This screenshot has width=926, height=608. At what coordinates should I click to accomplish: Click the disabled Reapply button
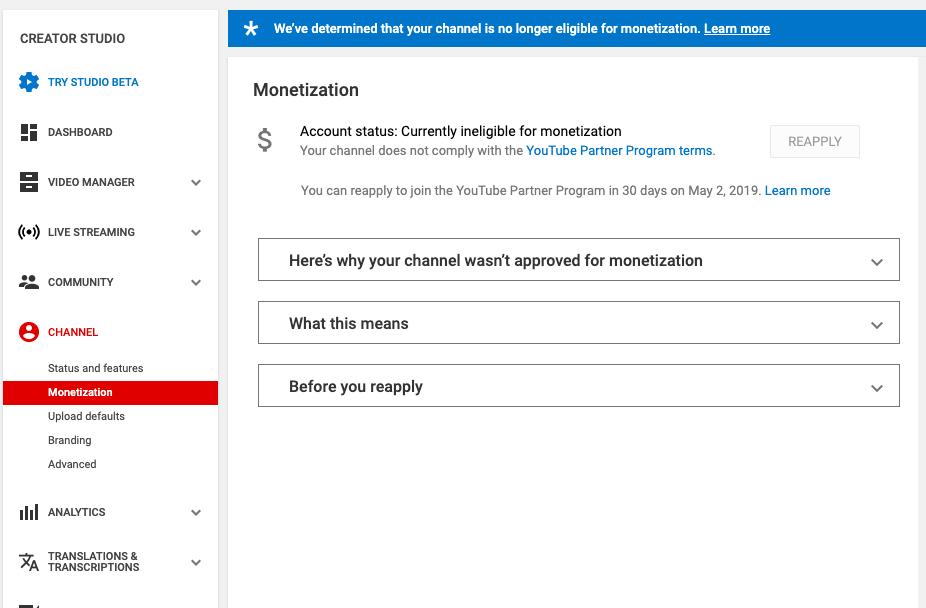(814, 141)
